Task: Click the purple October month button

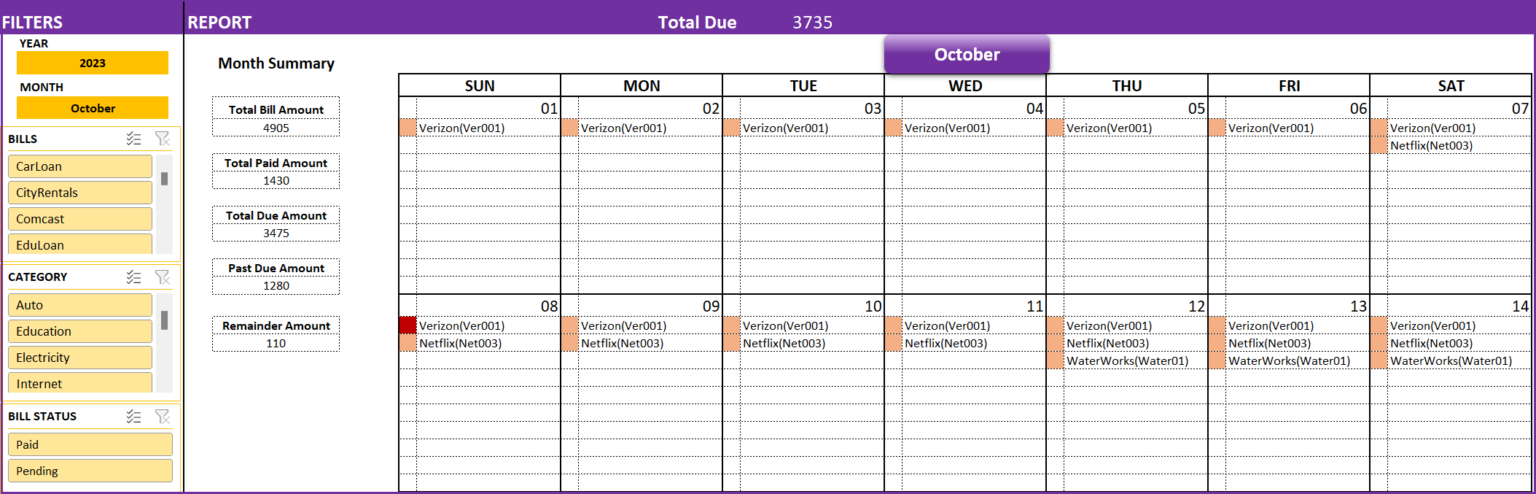Action: coord(967,54)
